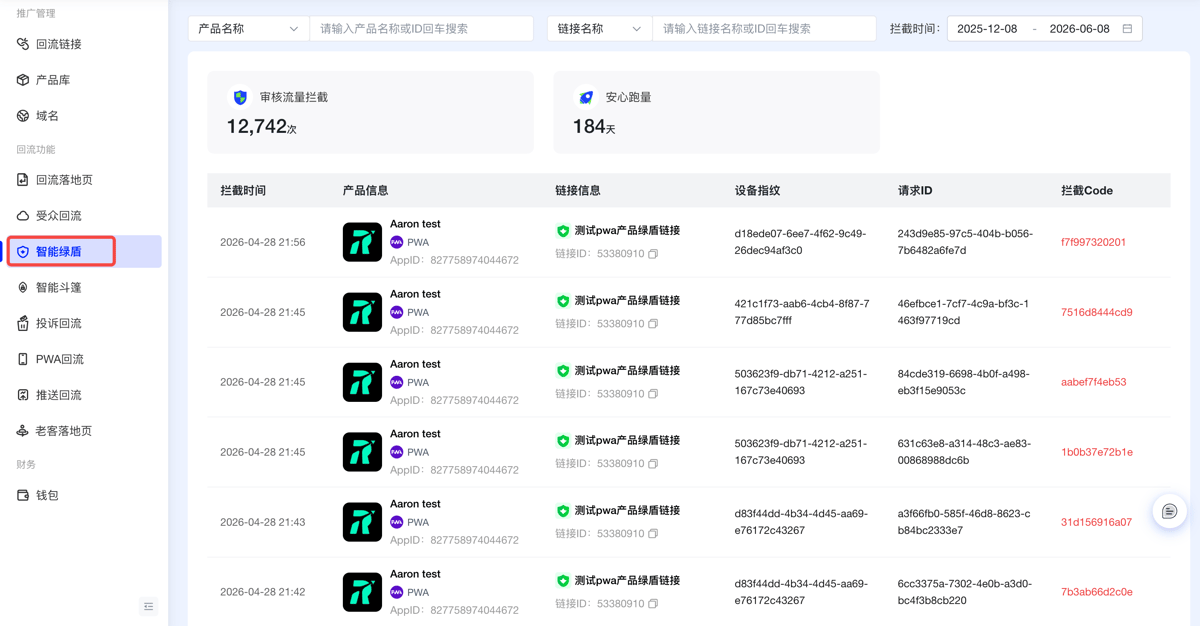Image resolution: width=1200 pixels, height=626 pixels.
Task: Click request ID starting 243d9e85
Action: click(x=965, y=242)
